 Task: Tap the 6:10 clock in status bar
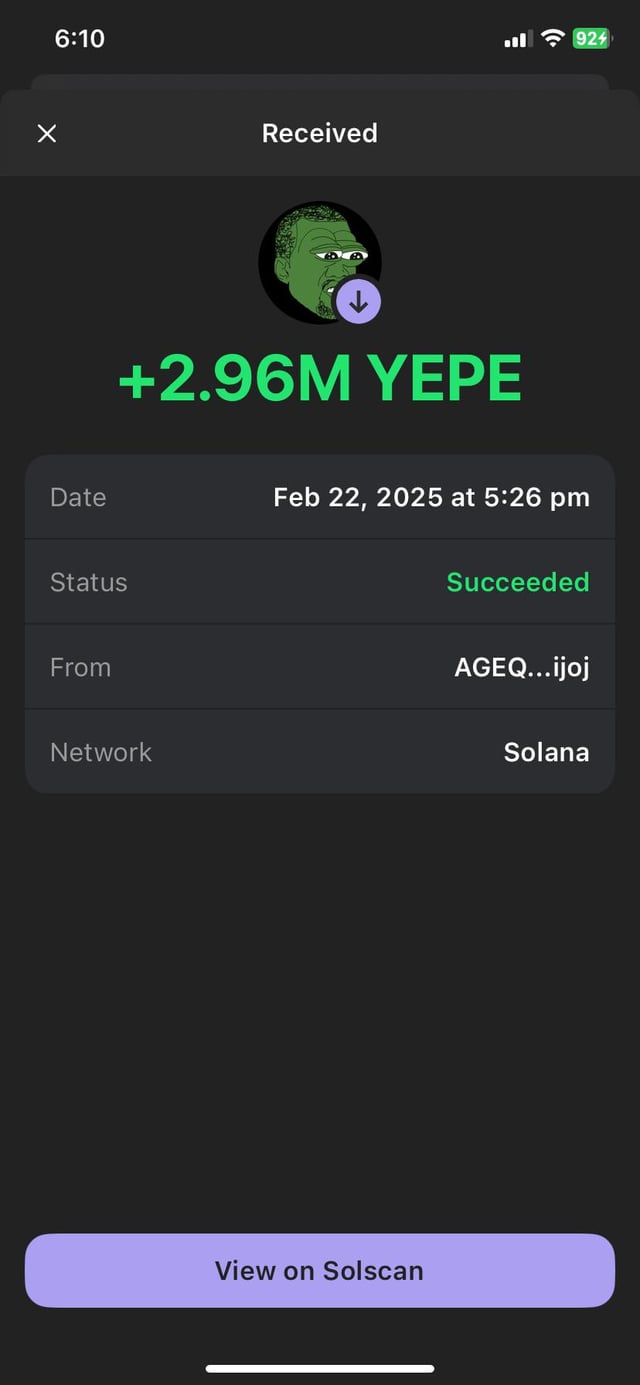tap(80, 39)
